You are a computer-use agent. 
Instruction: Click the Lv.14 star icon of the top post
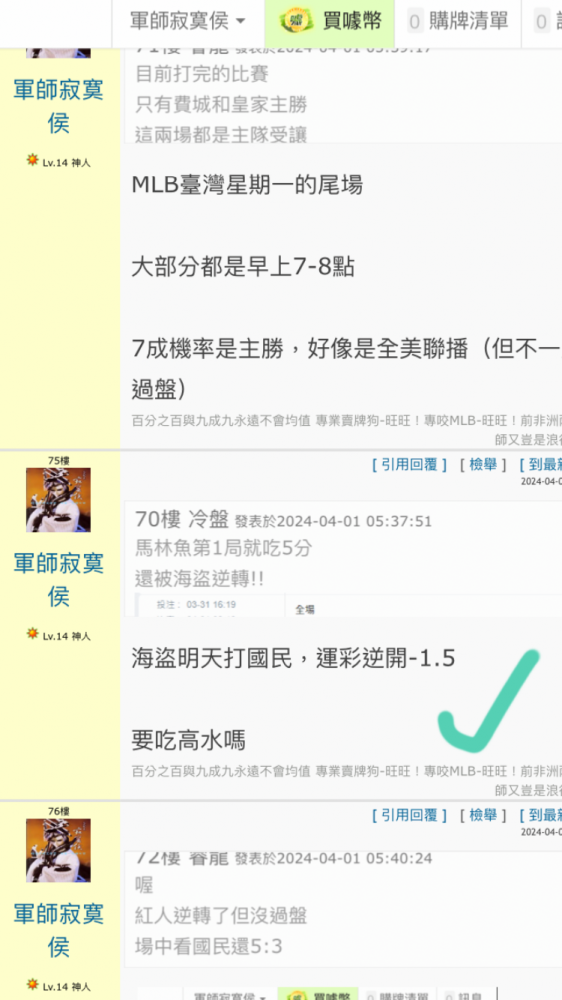(x=33, y=159)
